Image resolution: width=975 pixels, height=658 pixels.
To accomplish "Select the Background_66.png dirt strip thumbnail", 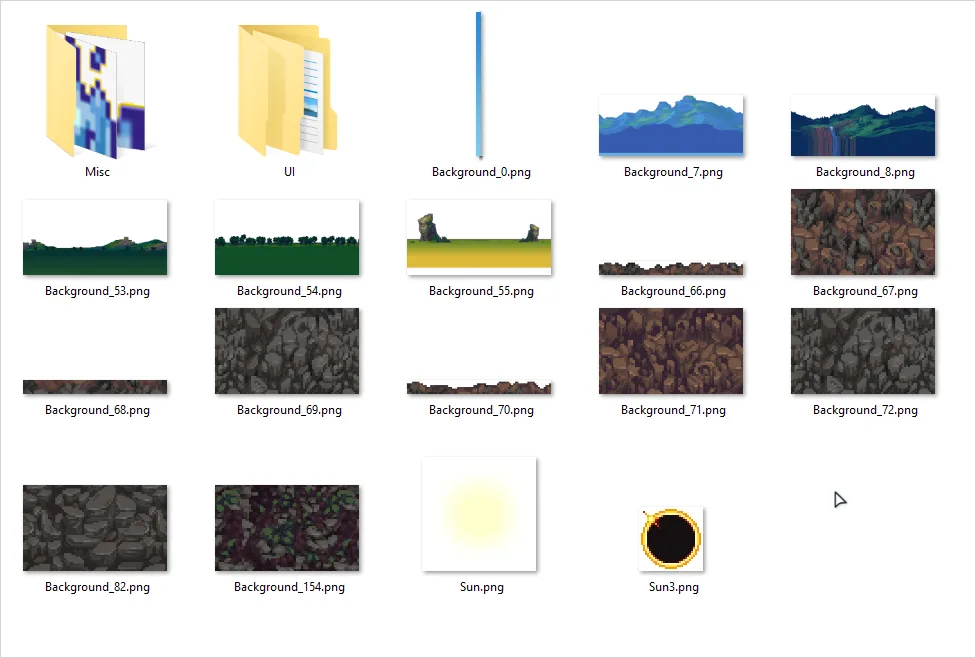I will (x=671, y=268).
